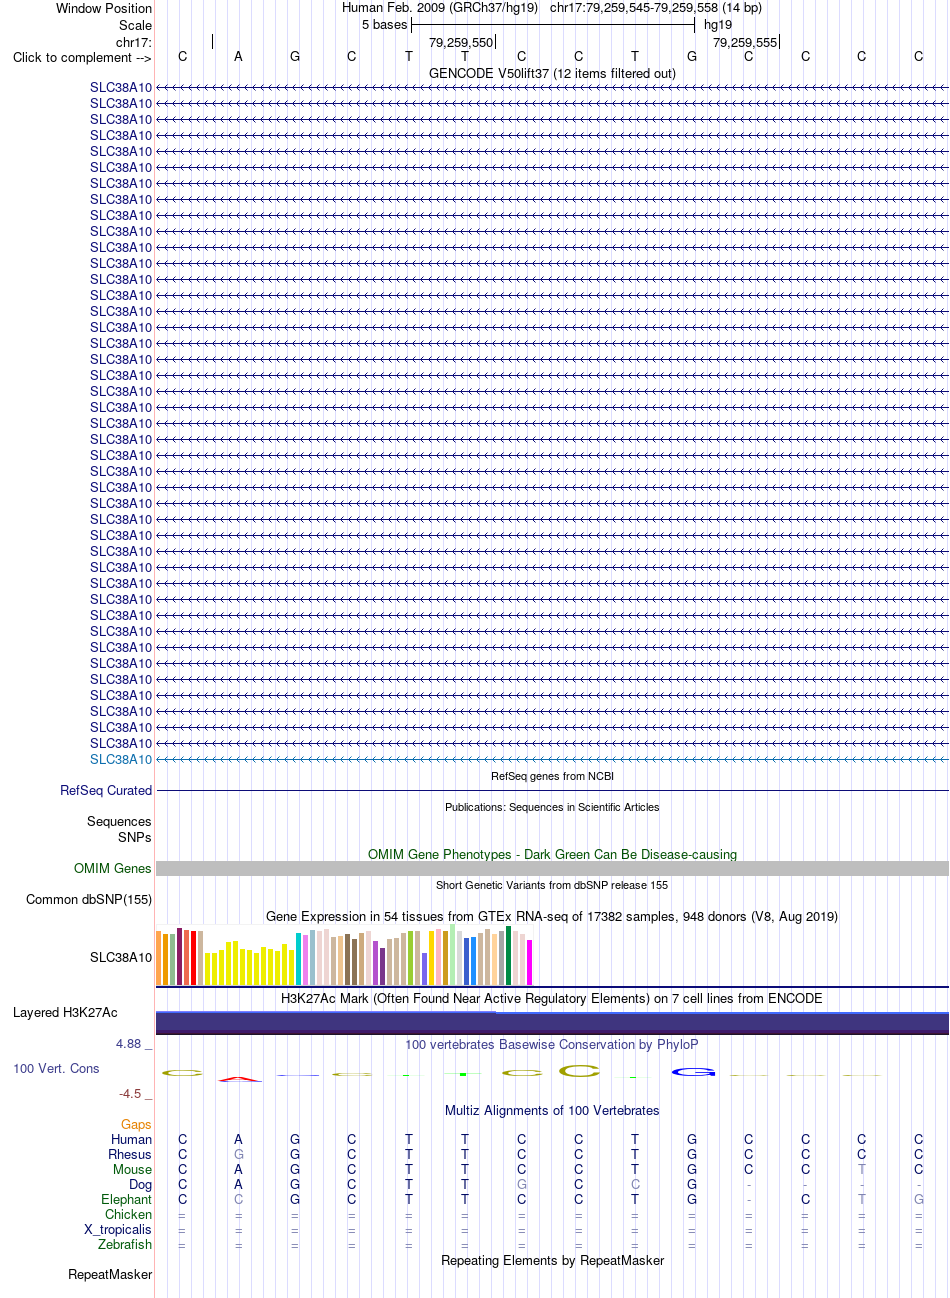The width and height of the screenshot is (950, 1298).
Task: Click the chr17:79,259,545-79,259,558 position text
Action: click(655, 7)
